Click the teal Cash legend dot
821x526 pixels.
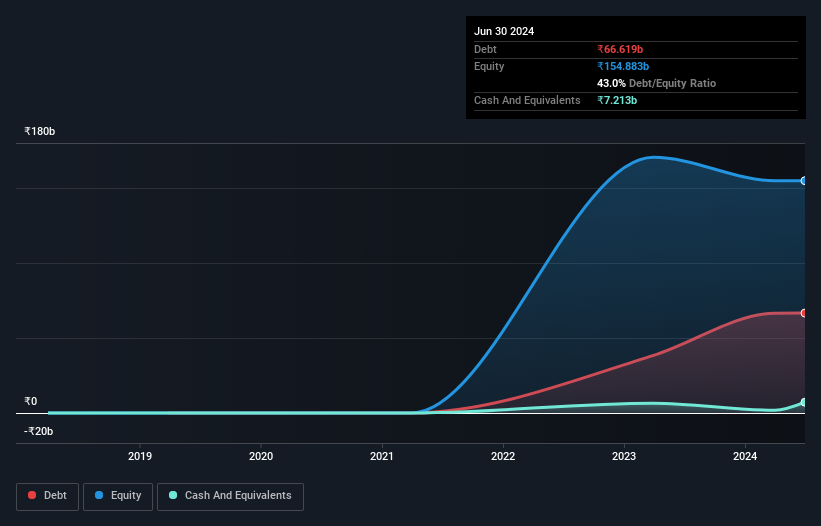(x=173, y=495)
